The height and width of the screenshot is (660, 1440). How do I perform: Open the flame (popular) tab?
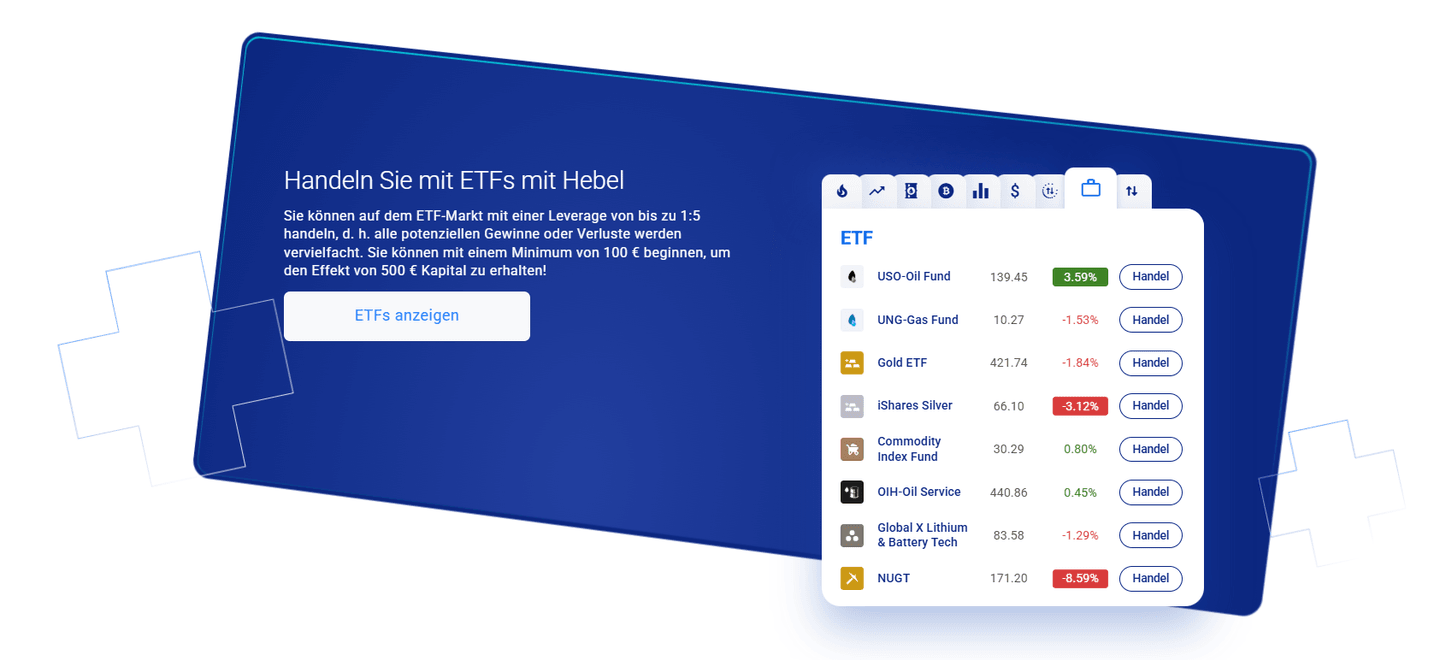click(x=842, y=191)
